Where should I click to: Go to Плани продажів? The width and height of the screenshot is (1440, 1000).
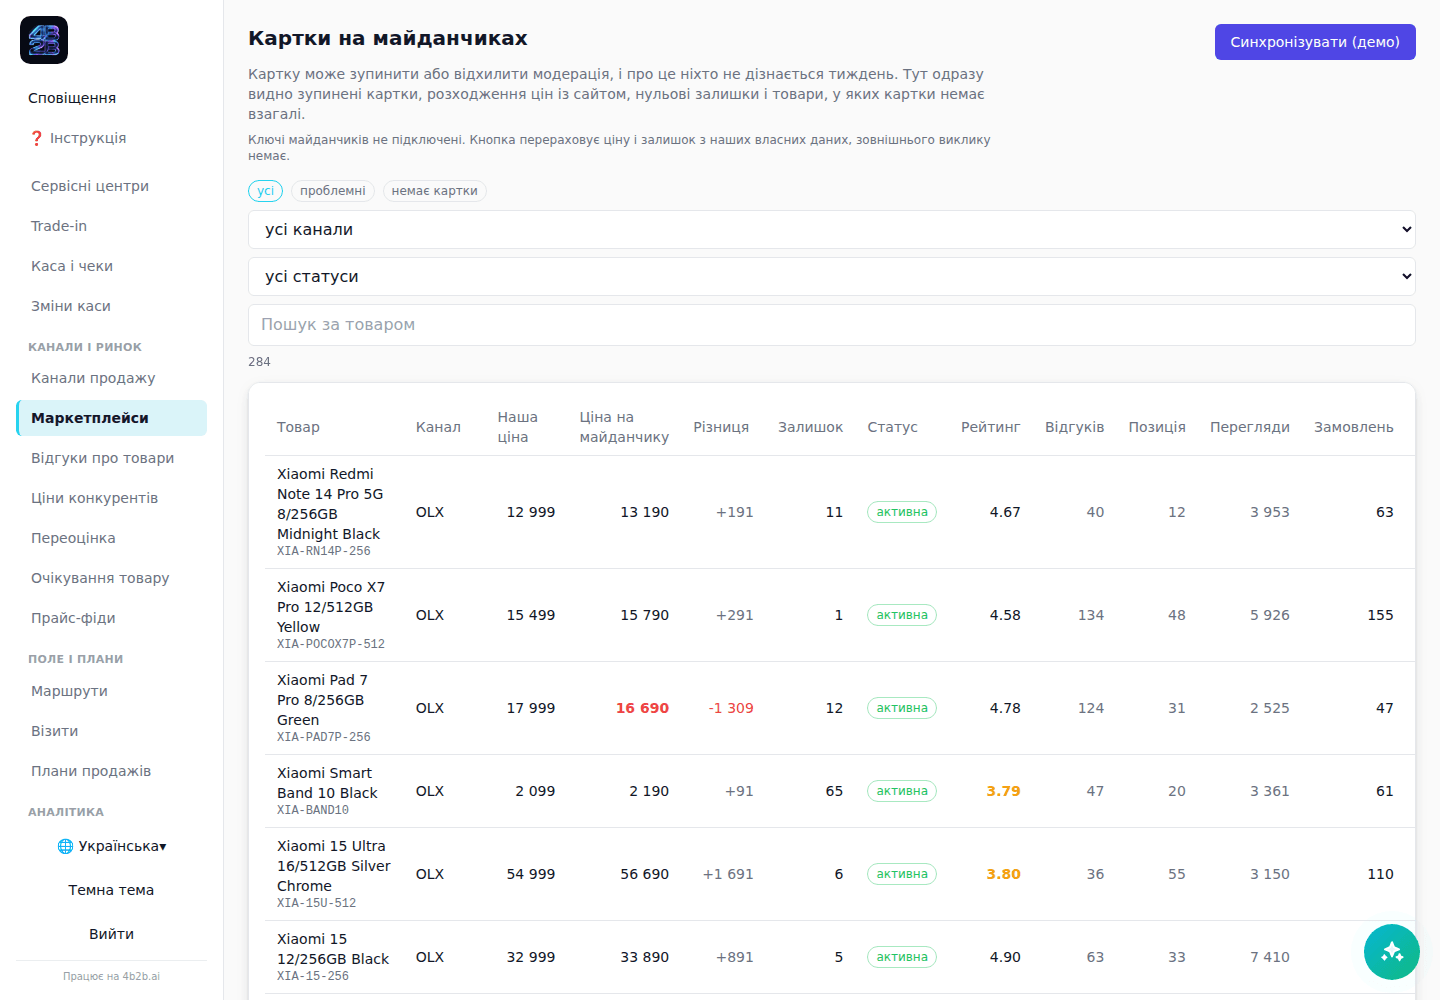click(111, 771)
